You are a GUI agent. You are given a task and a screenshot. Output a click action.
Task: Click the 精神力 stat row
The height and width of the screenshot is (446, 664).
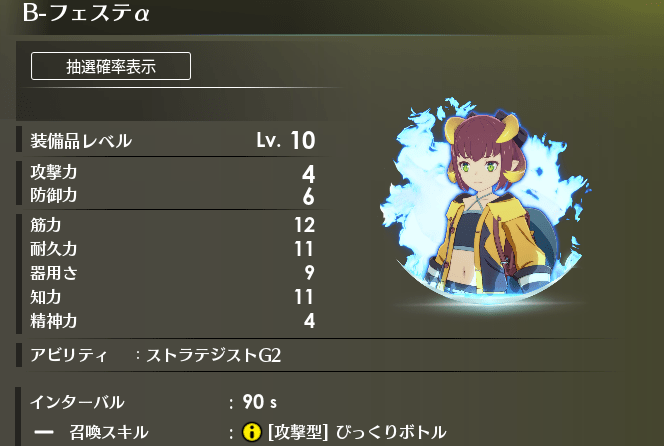tap(173, 321)
